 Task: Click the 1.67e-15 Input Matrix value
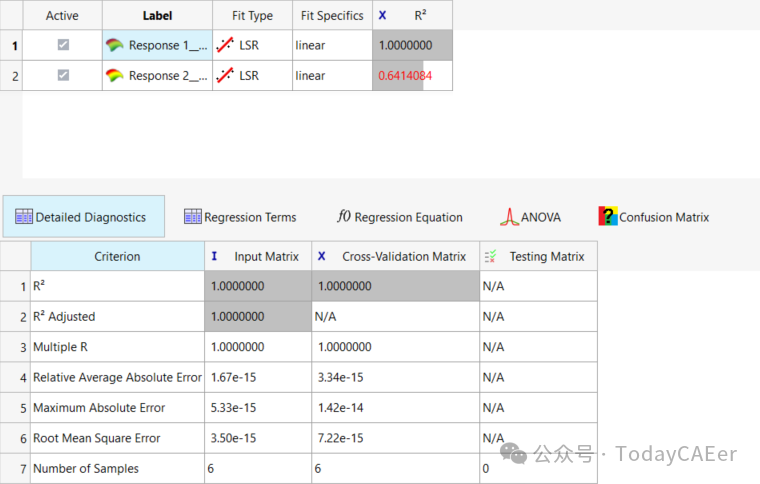(x=233, y=377)
